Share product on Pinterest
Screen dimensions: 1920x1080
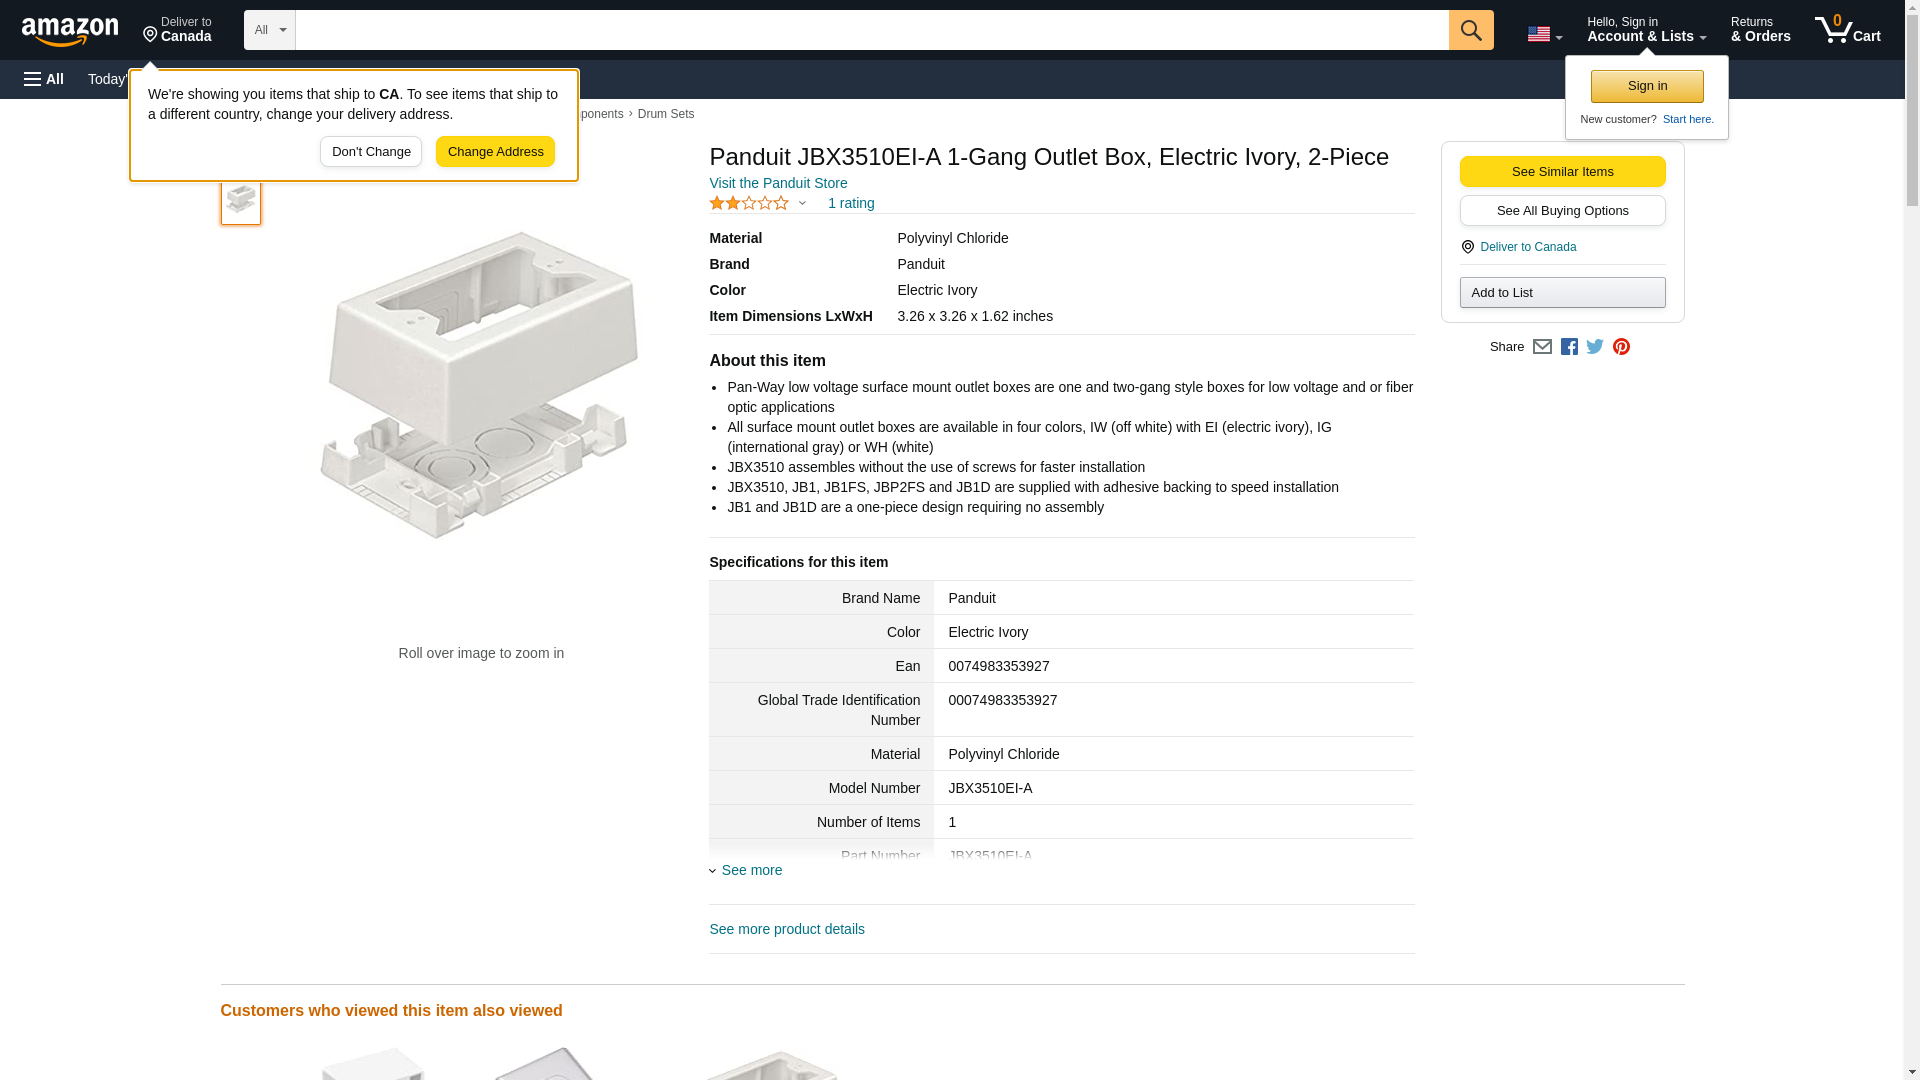coord(1621,347)
